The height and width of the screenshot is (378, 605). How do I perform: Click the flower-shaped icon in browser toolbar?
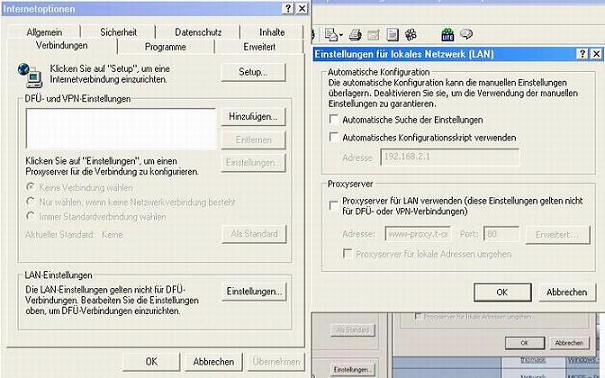click(411, 35)
